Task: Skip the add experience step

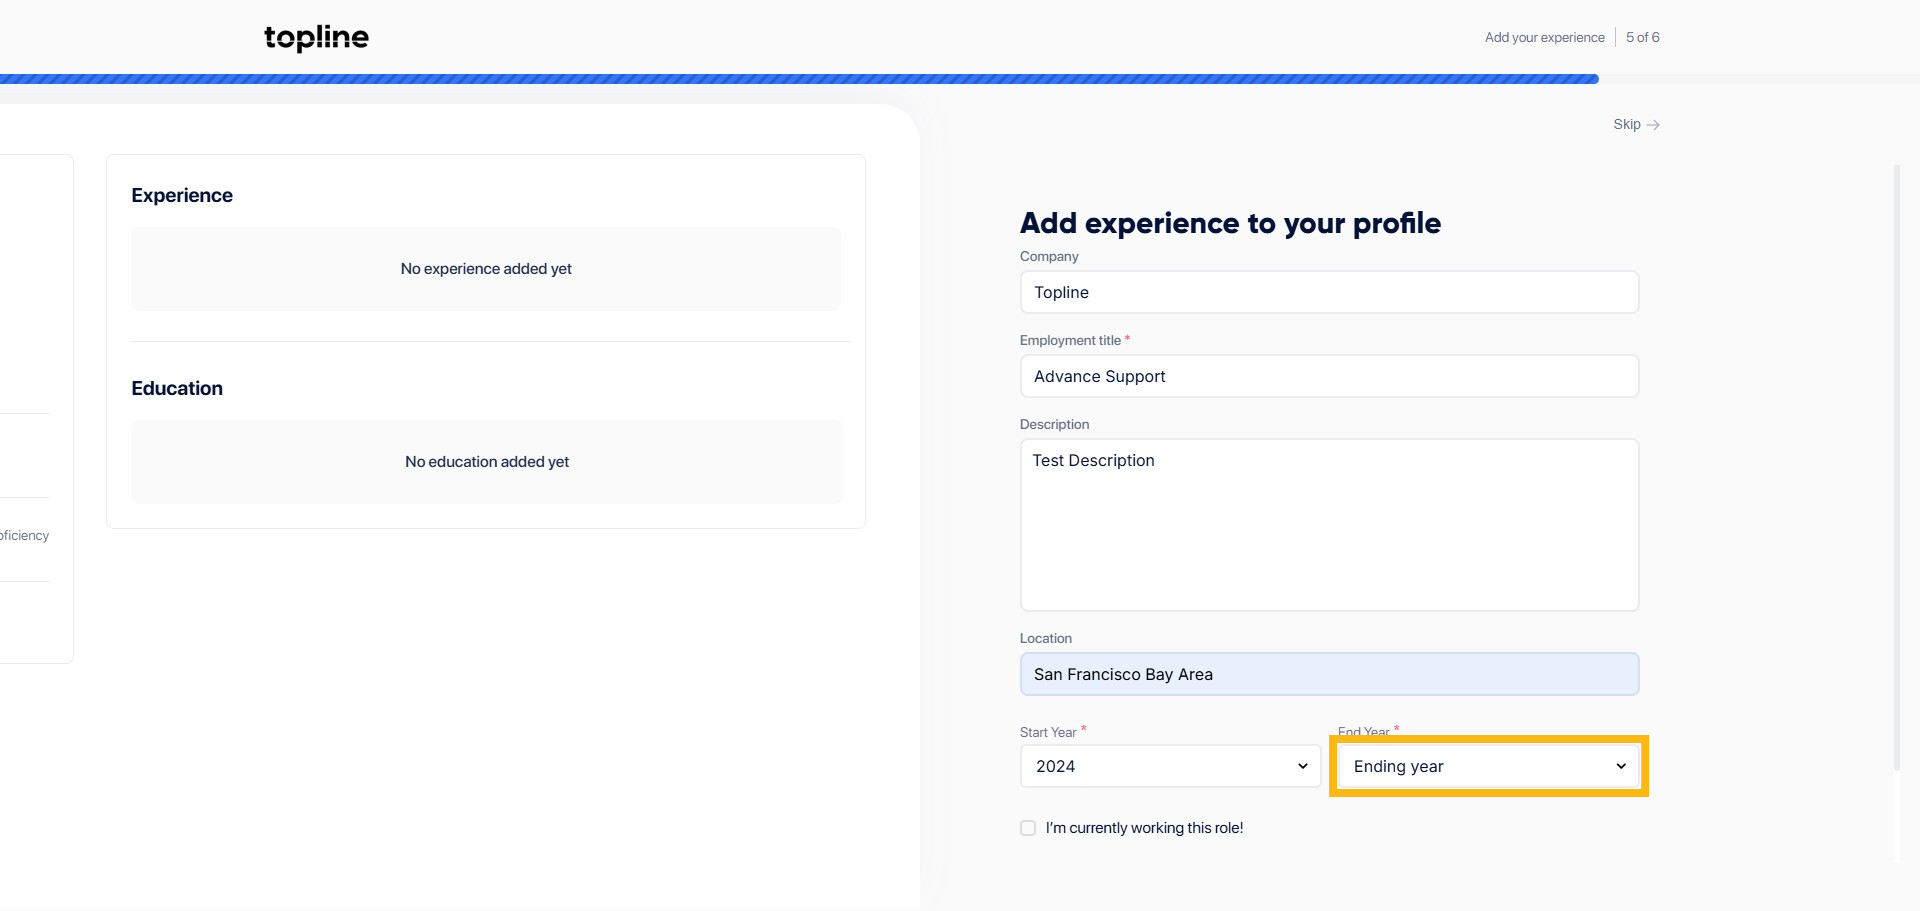Action: click(1627, 124)
